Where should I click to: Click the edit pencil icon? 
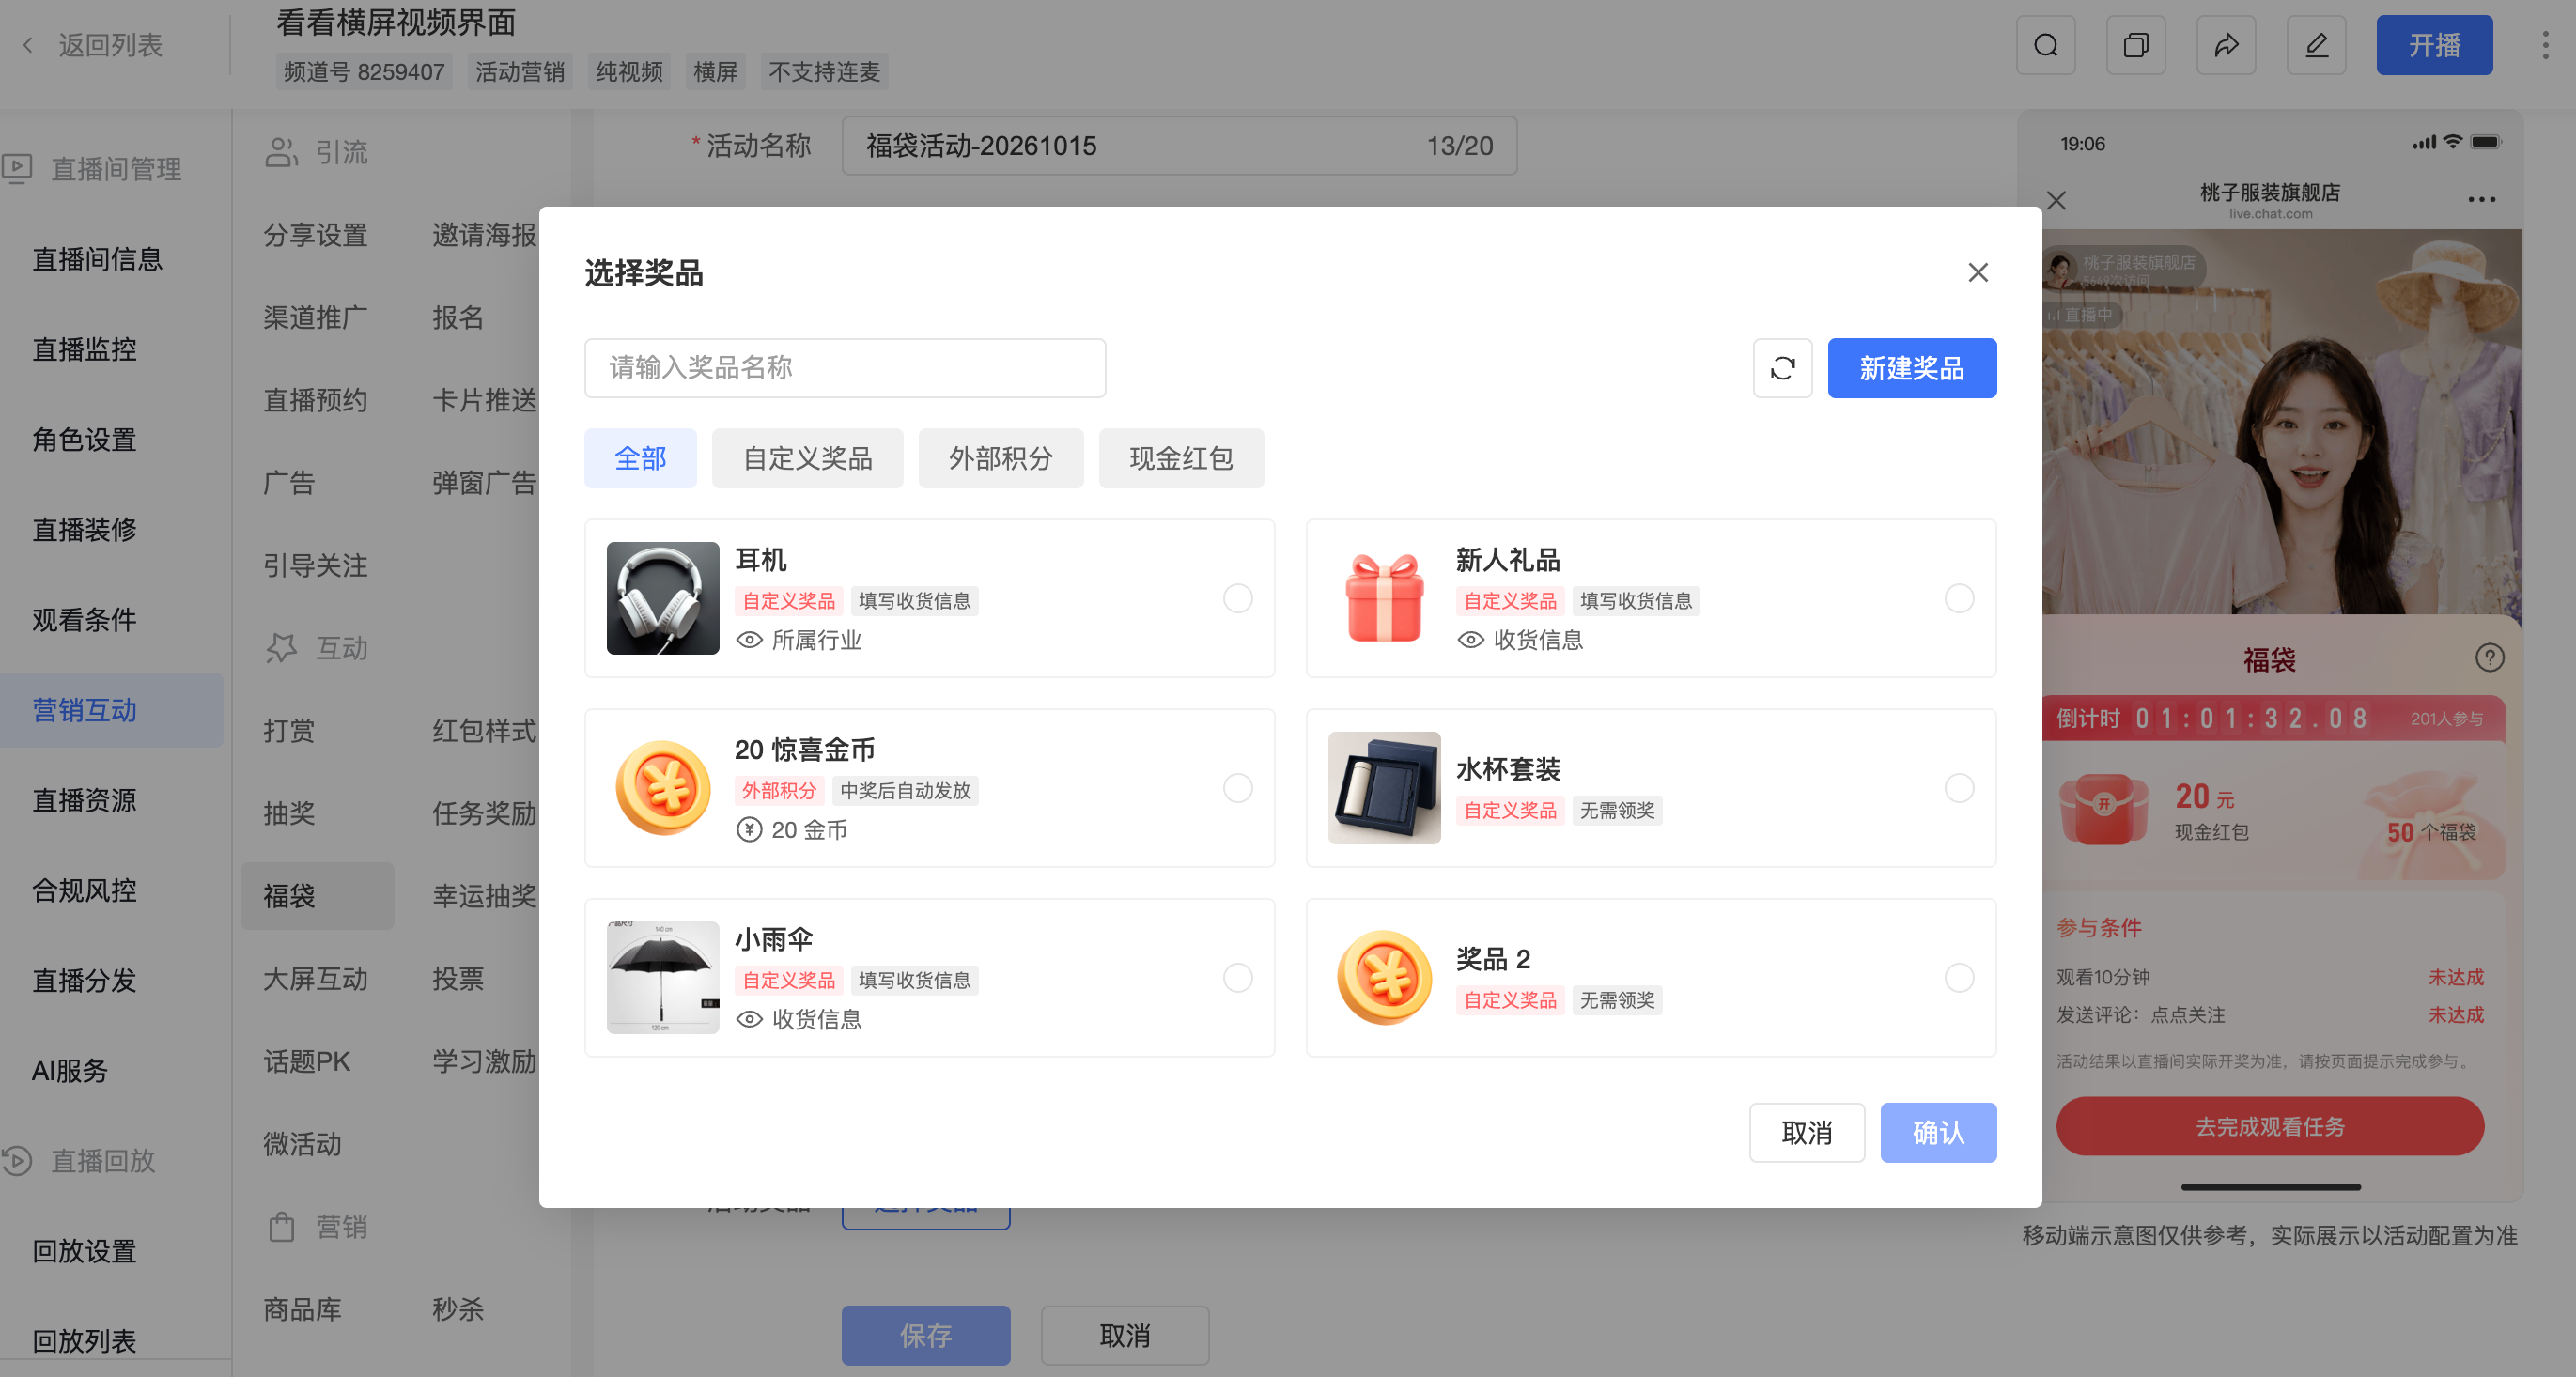(x=2316, y=45)
